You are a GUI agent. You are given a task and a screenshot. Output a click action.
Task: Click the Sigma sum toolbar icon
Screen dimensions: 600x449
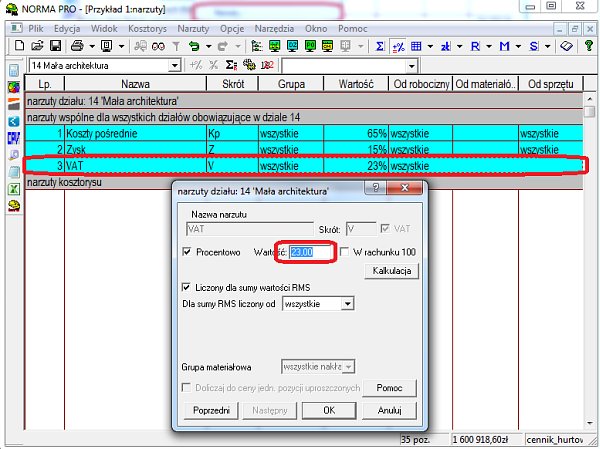pos(380,46)
